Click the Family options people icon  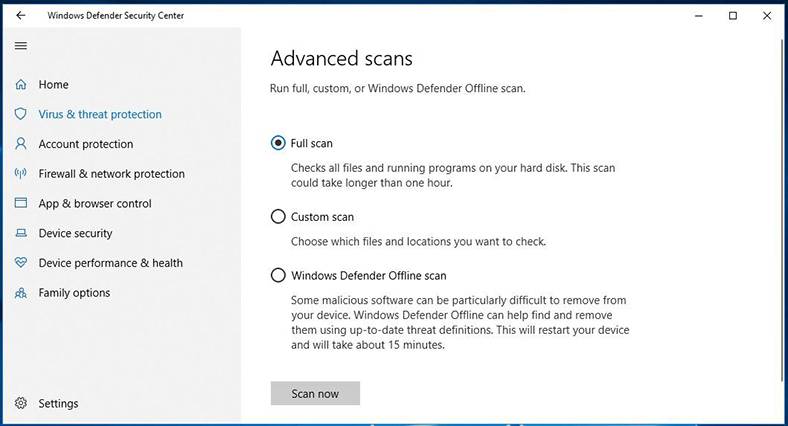[x=21, y=292]
